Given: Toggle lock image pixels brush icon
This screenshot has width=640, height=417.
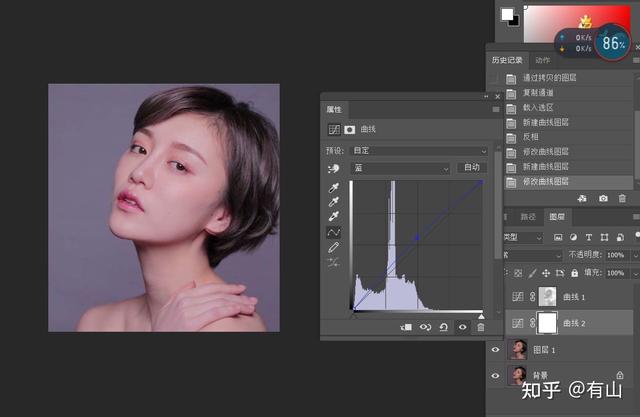Looking at the screenshot, I should pyautogui.click(x=532, y=273).
